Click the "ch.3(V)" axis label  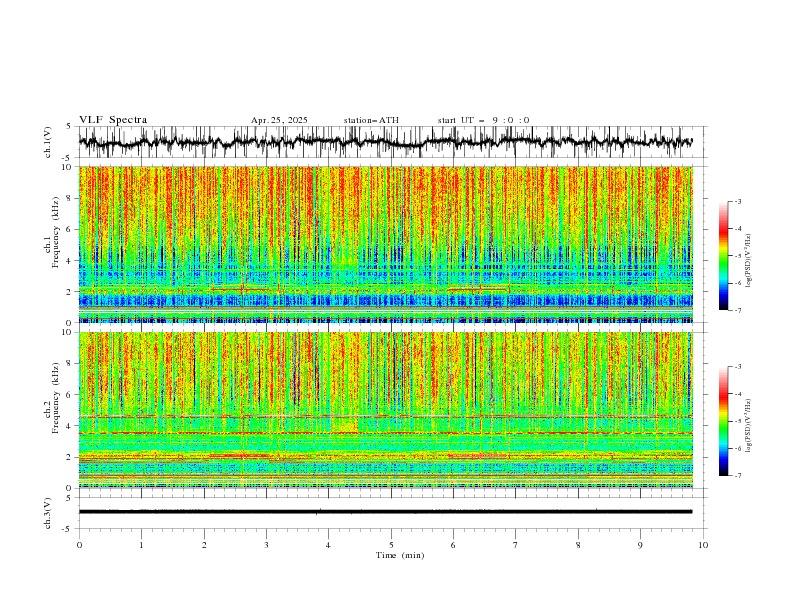tap(48, 513)
